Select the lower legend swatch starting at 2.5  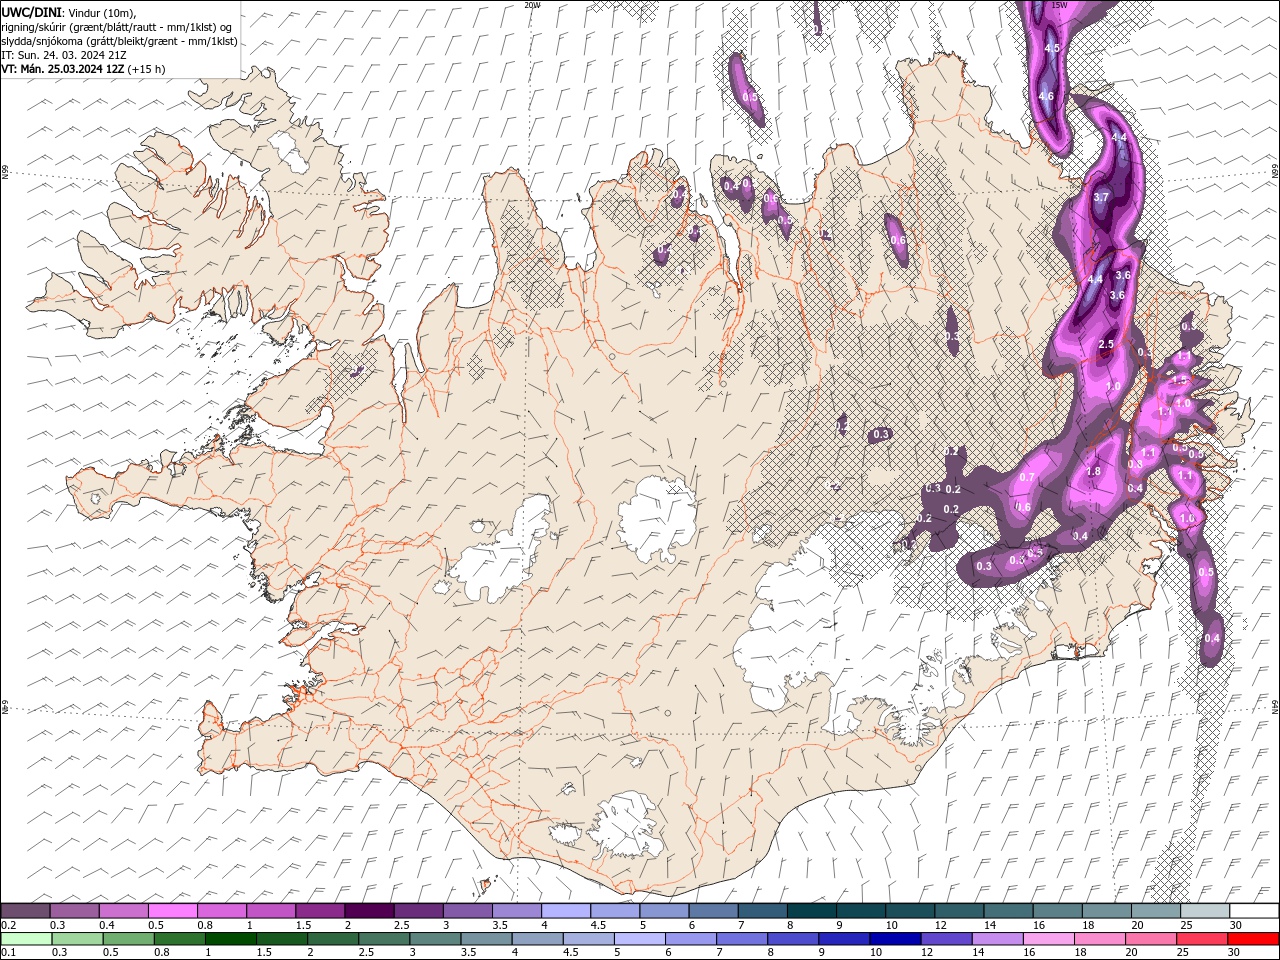[384, 939]
